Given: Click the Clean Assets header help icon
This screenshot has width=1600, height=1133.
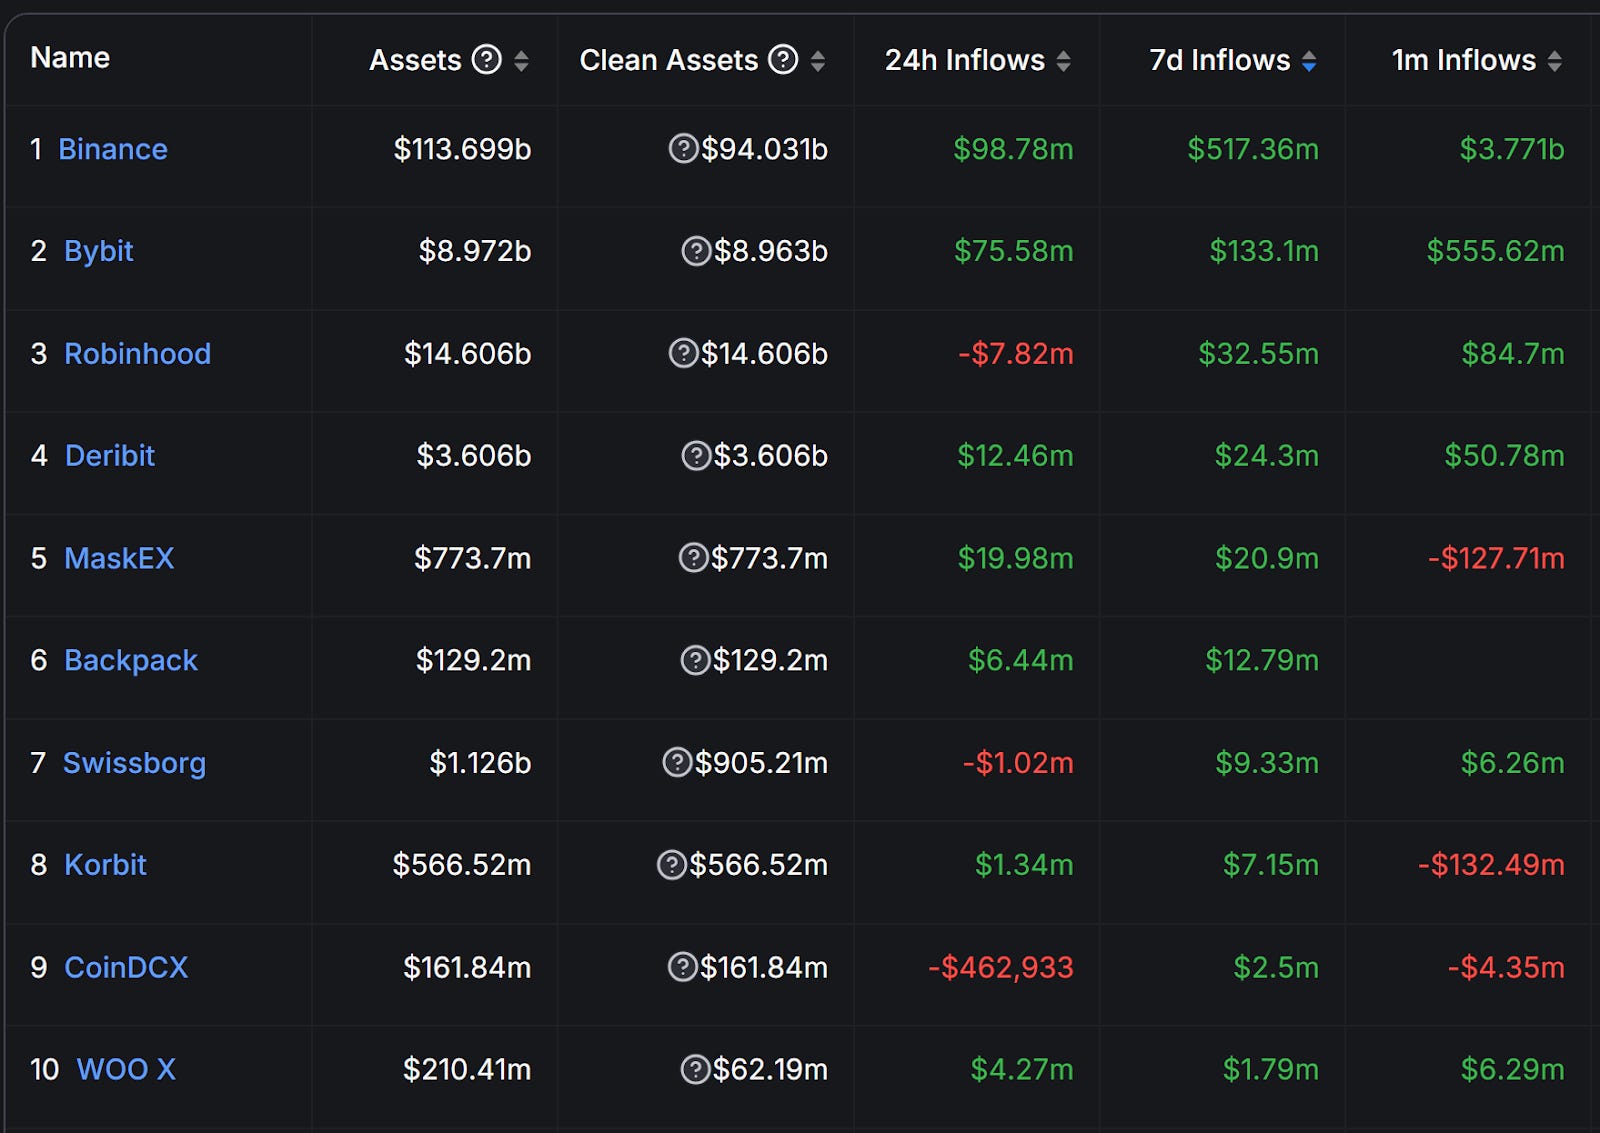Looking at the screenshot, I should click(783, 60).
